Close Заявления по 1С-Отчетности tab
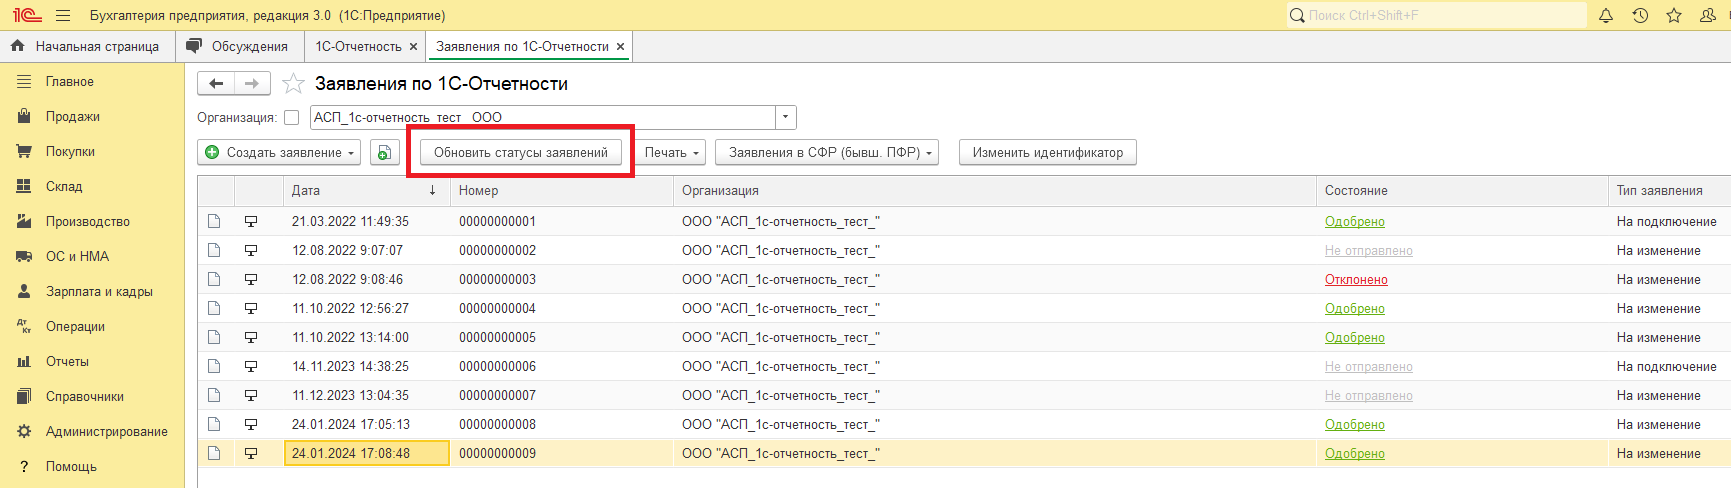Screen dimensions: 1731x488 coord(620,47)
